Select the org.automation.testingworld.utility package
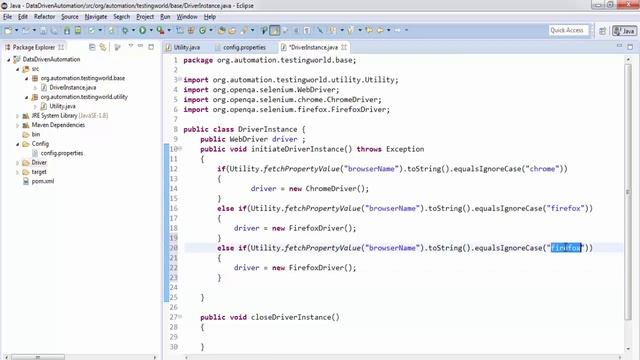 pos(80,97)
